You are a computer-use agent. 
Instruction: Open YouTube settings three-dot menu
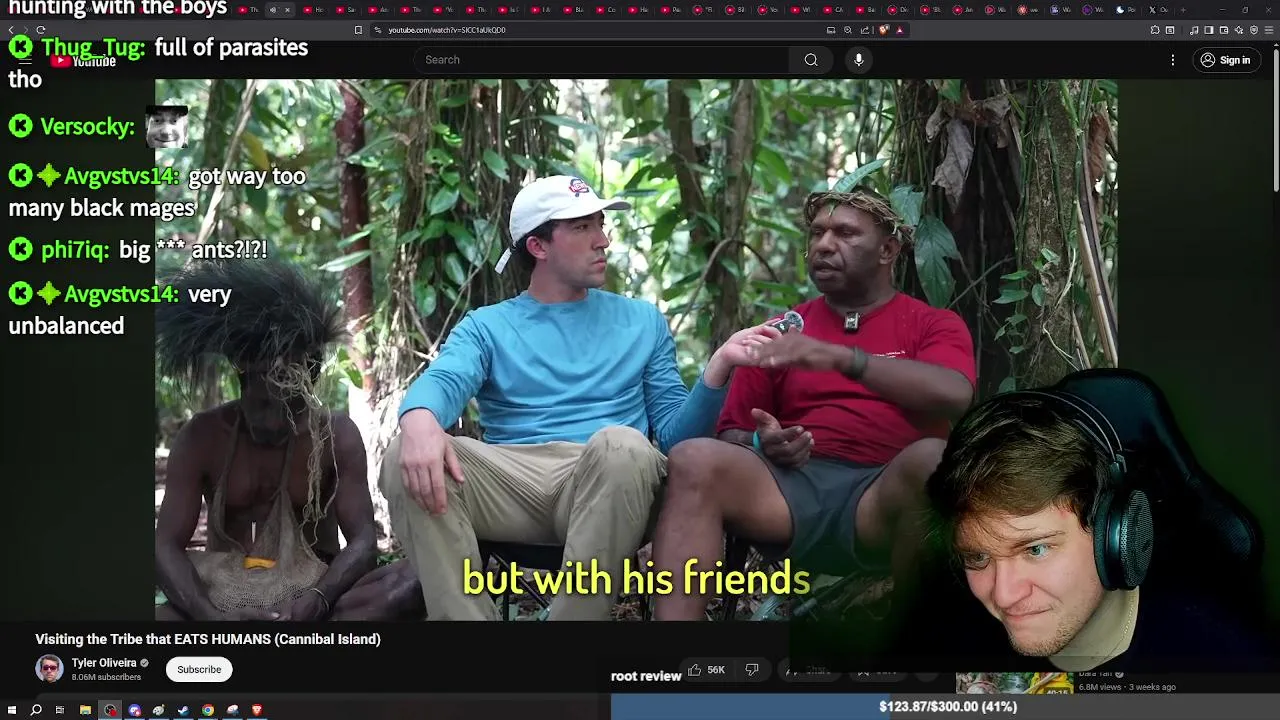[1173, 60]
